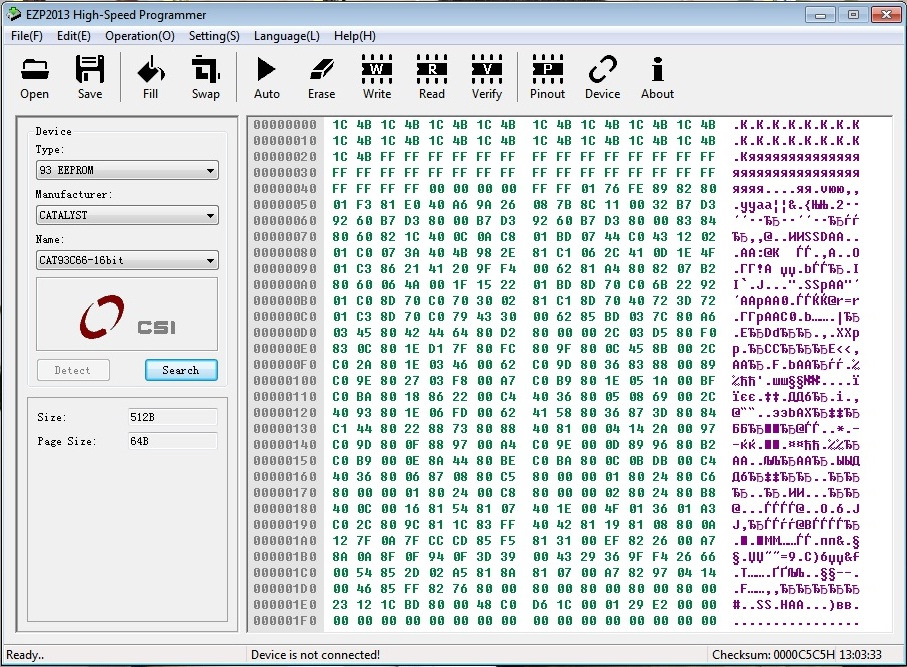Screen dimensions: 907x667
Task: Show the Pinout diagram
Action: pos(547,77)
